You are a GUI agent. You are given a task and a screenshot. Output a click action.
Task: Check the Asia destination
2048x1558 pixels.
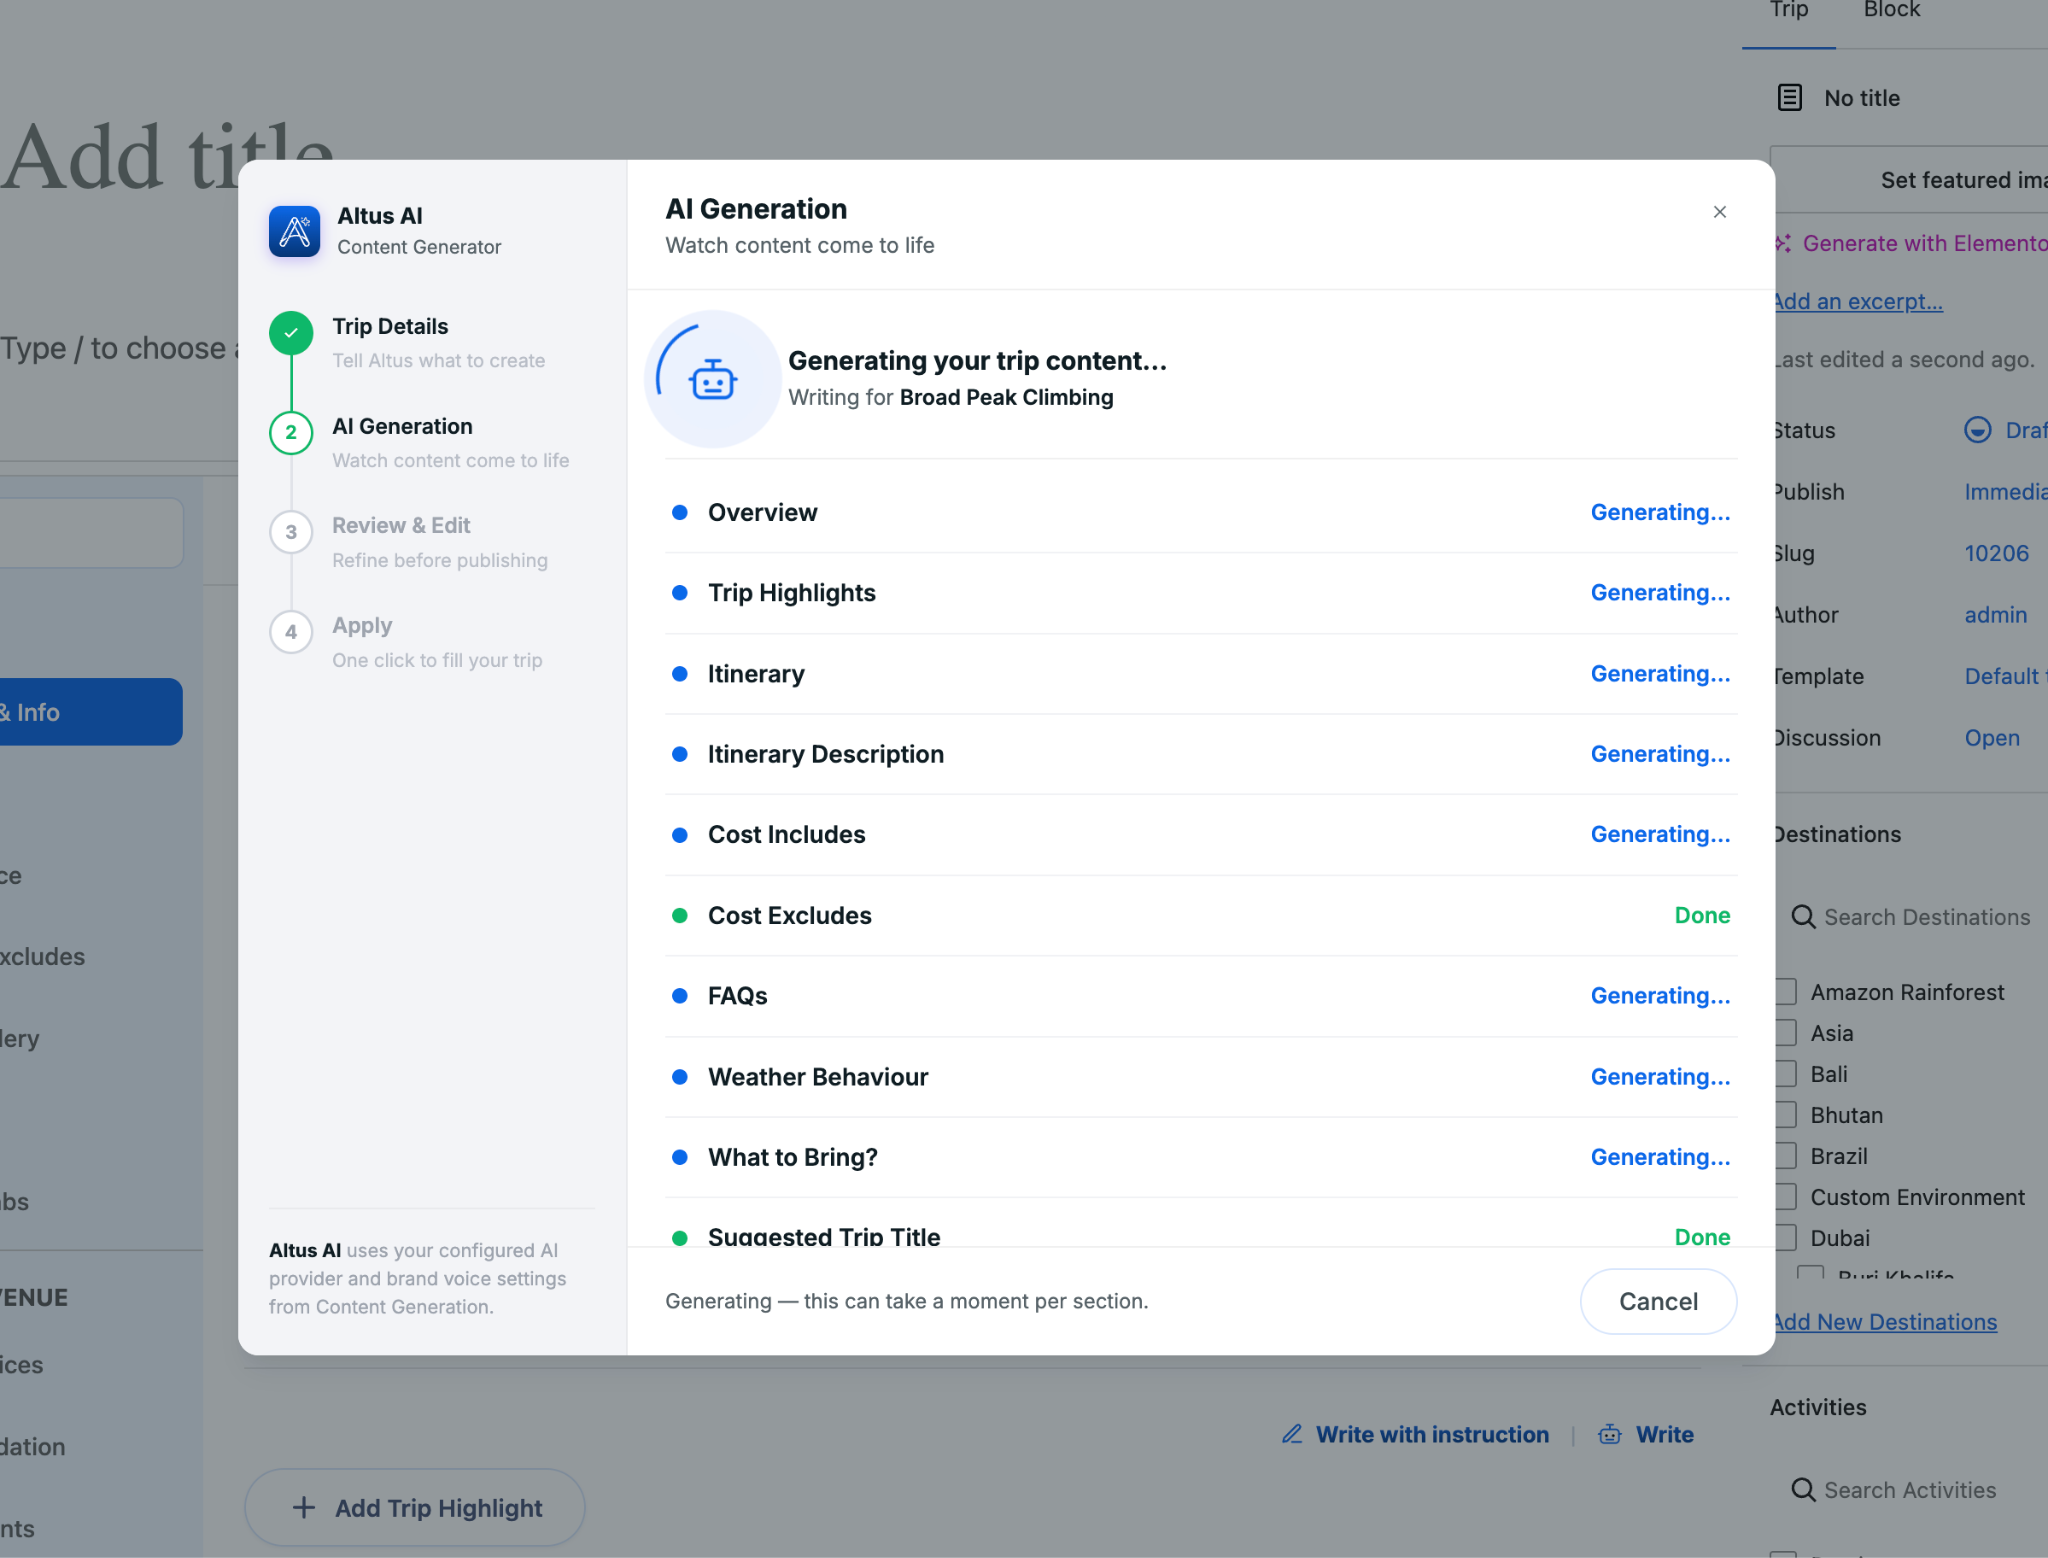click(x=1785, y=1032)
